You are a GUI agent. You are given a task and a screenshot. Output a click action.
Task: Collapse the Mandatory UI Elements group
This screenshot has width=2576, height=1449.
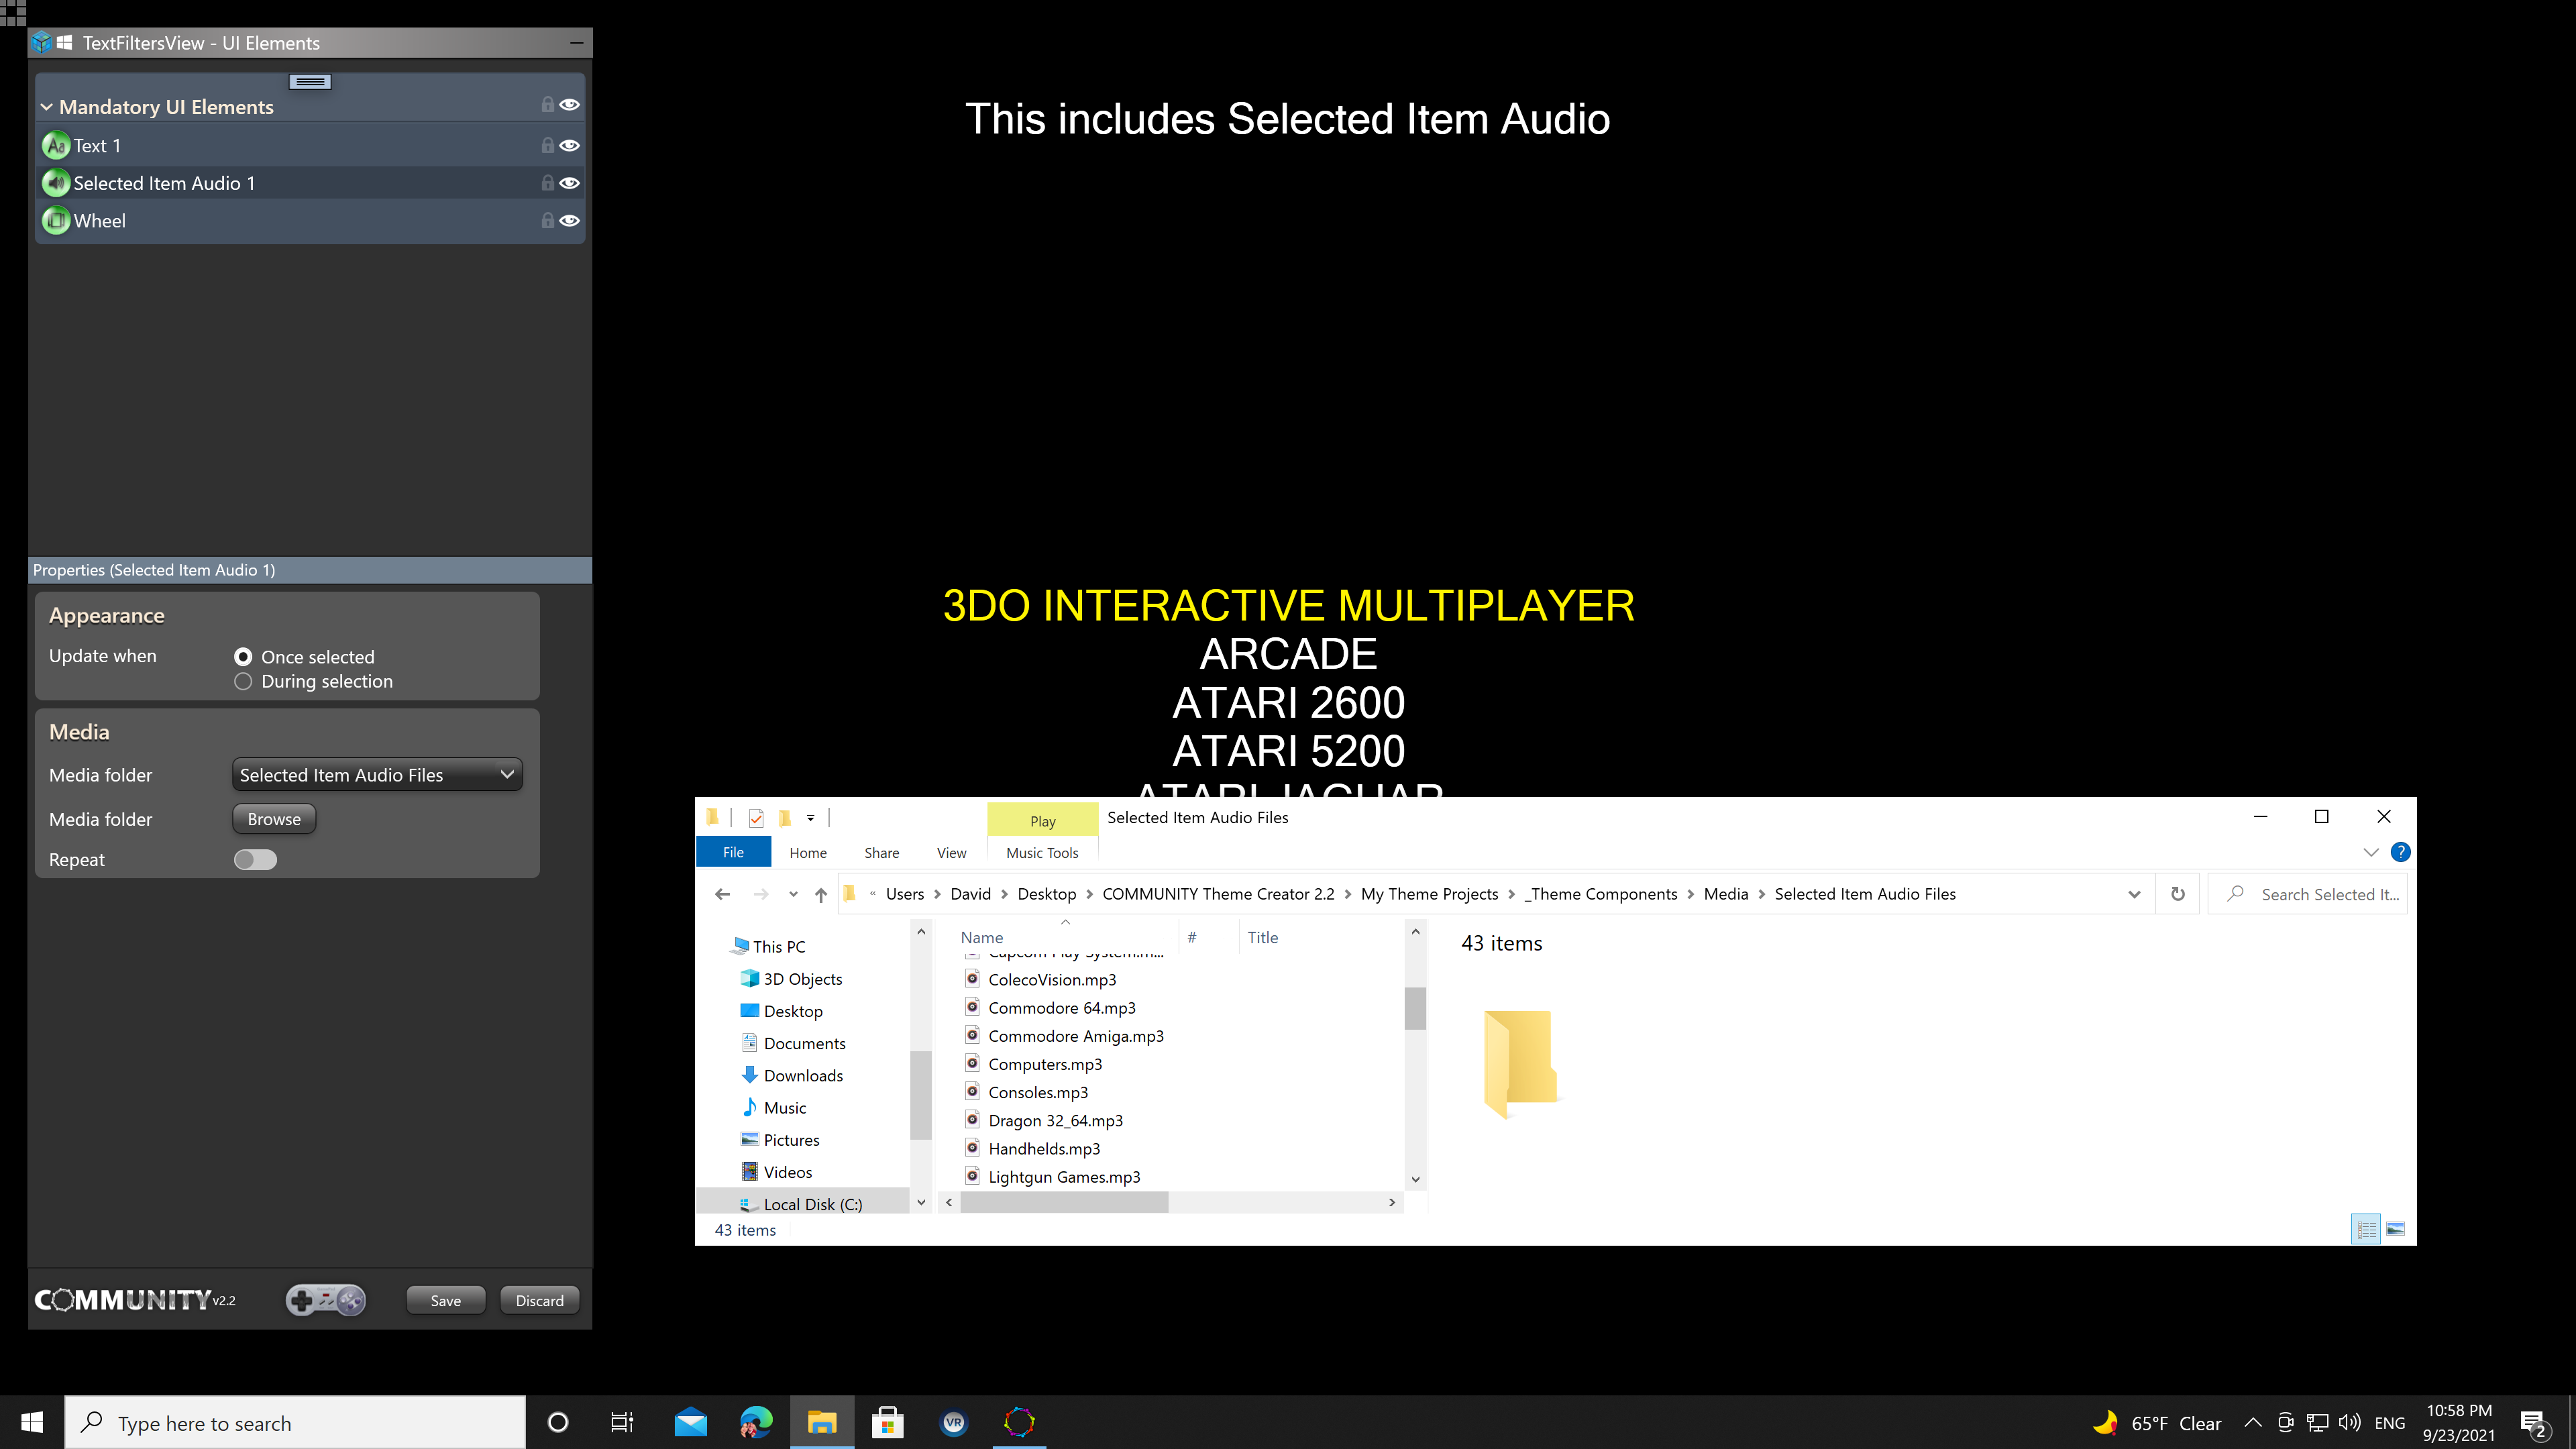click(46, 107)
